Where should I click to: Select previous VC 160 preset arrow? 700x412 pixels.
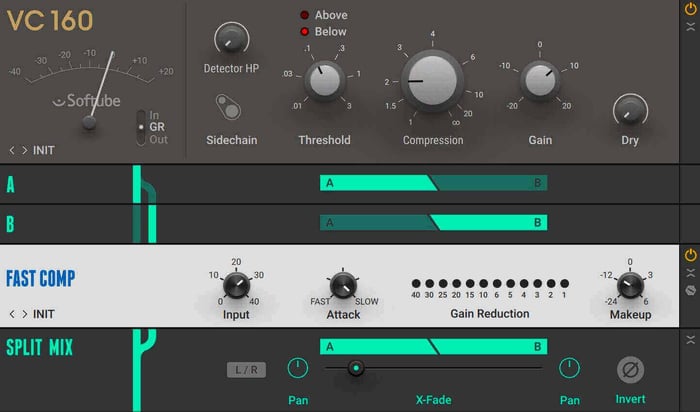(12, 150)
